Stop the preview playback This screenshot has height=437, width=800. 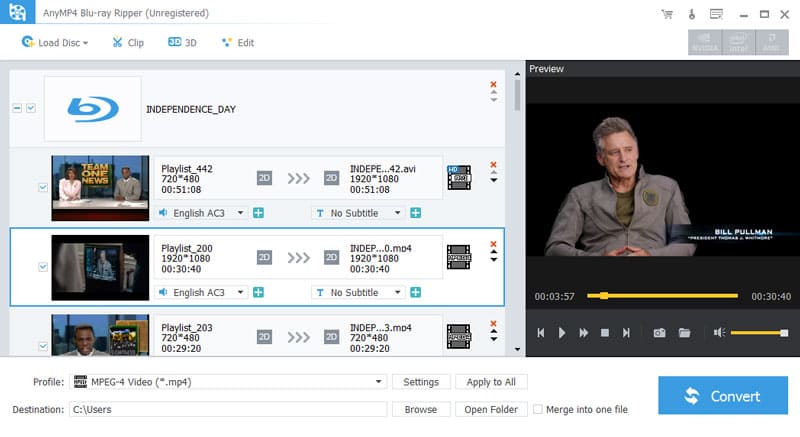click(605, 333)
